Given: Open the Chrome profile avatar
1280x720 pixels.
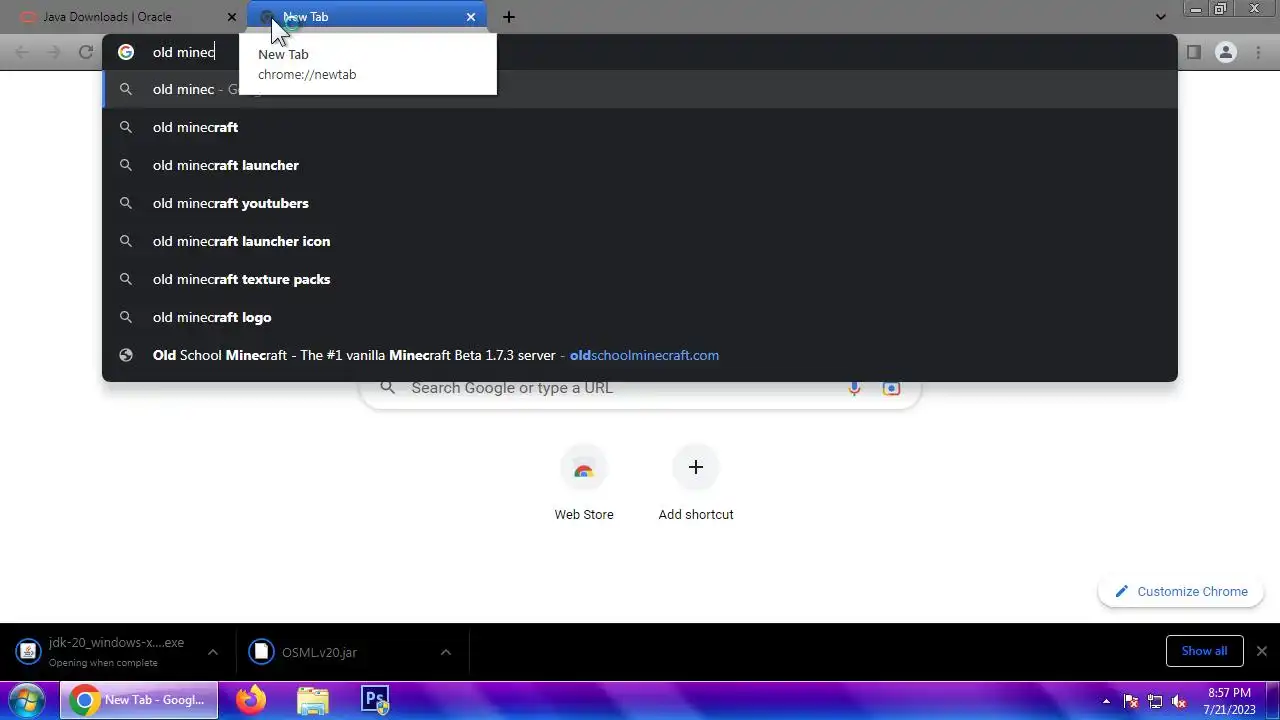Looking at the screenshot, I should tap(1225, 52).
